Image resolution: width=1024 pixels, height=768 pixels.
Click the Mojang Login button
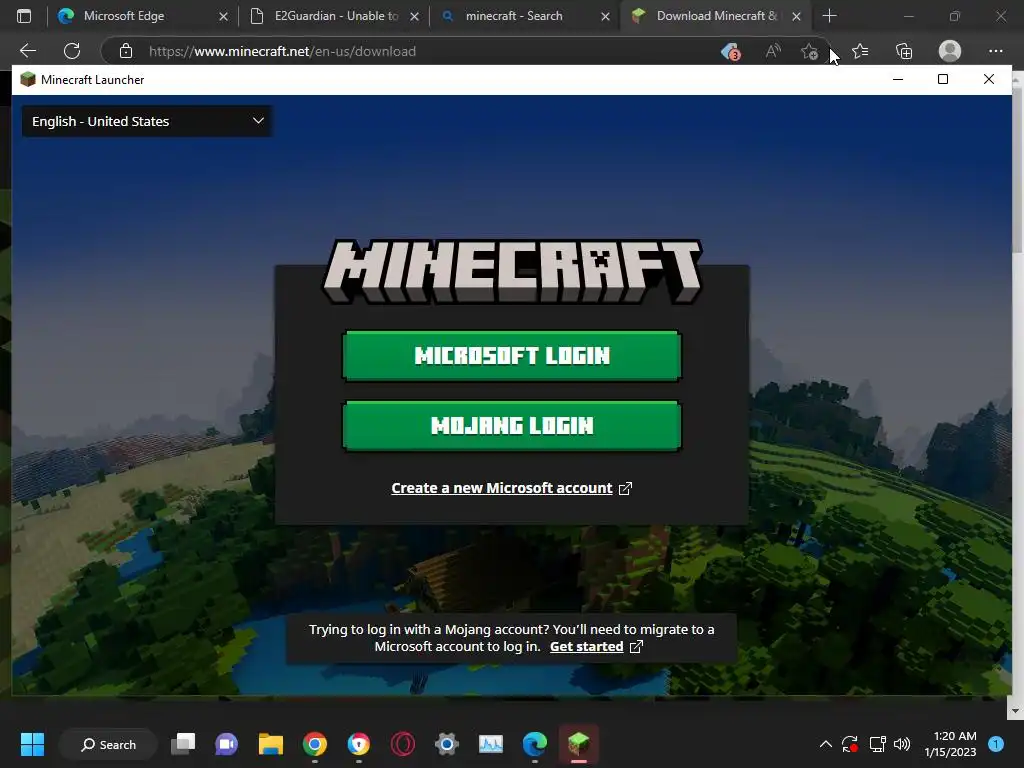pos(511,426)
